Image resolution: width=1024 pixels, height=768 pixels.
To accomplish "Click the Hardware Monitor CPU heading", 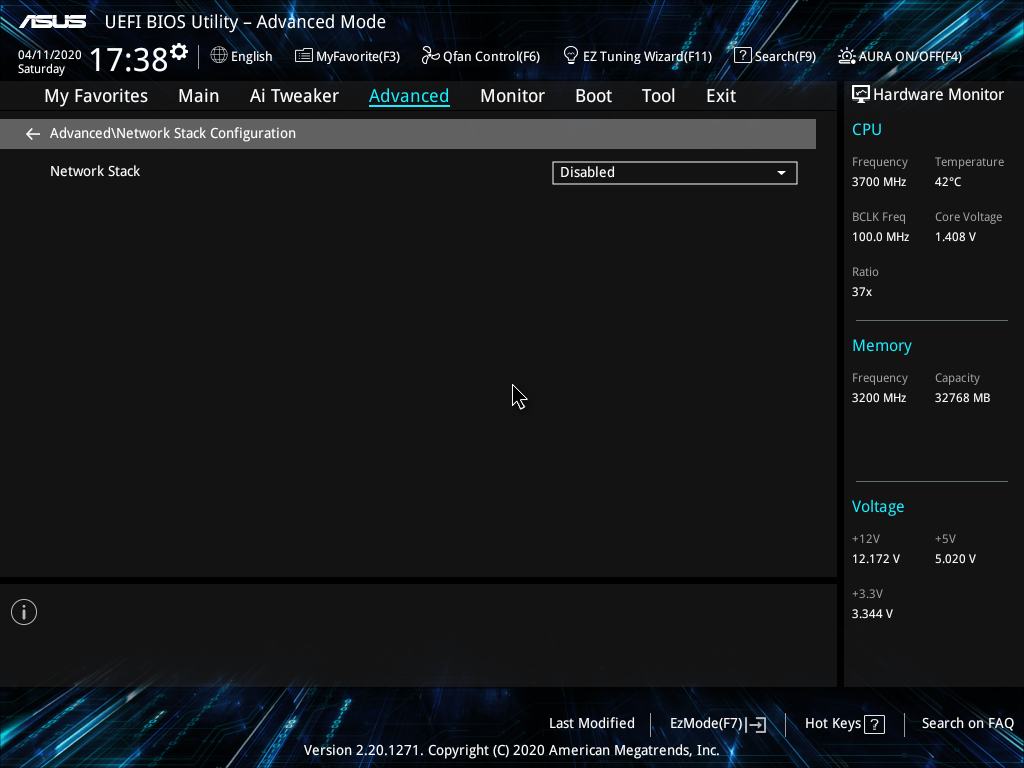I will coord(867,129).
